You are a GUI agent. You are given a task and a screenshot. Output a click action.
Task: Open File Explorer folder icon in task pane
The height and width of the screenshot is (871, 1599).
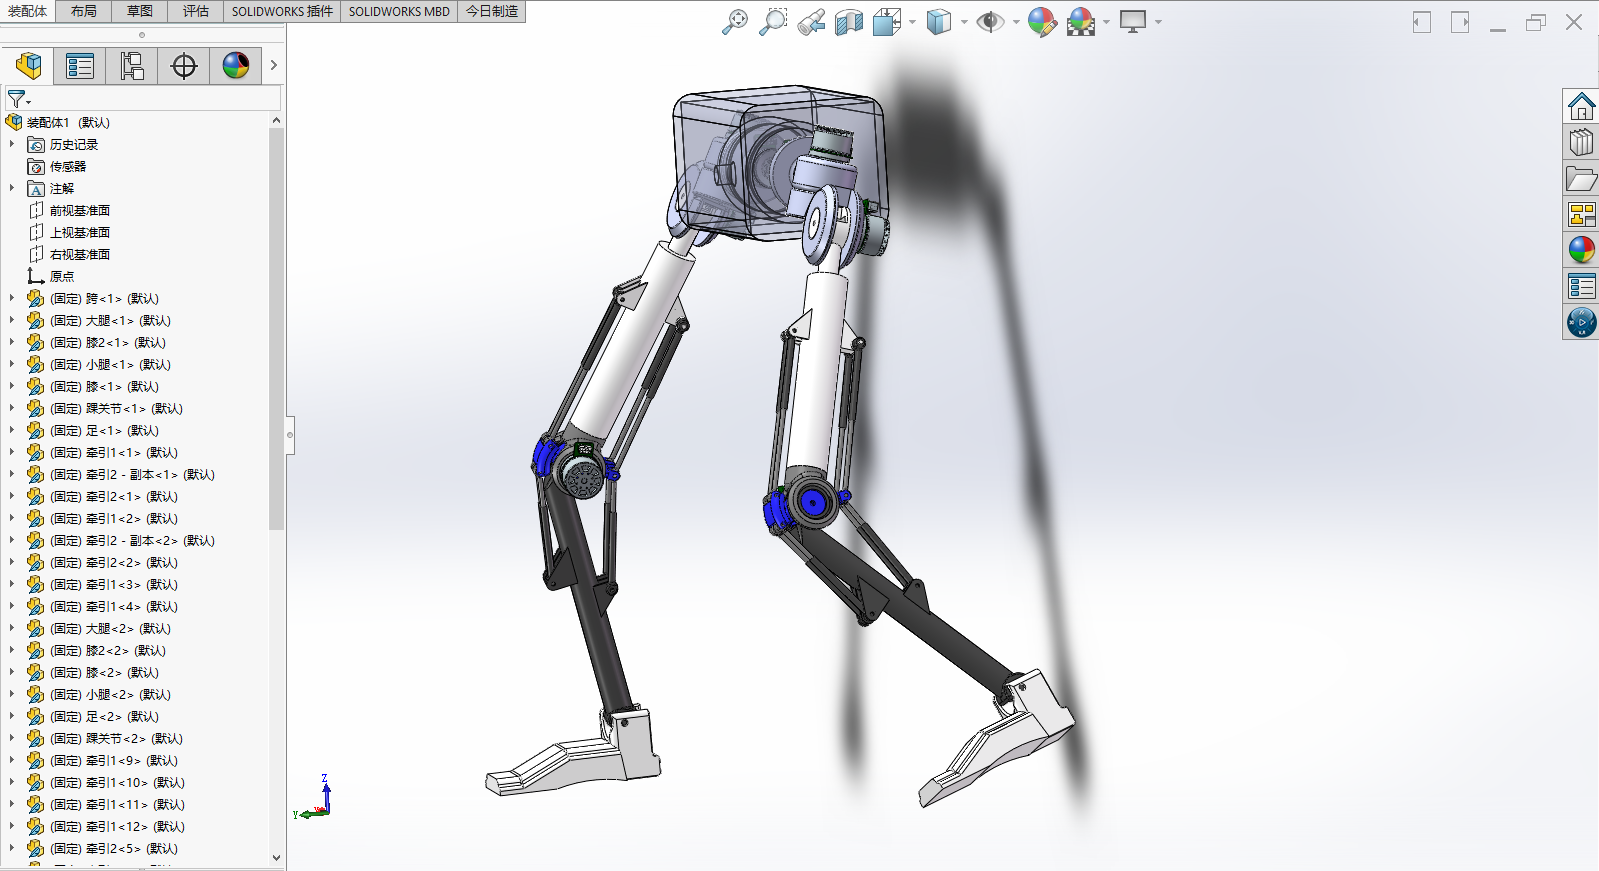[1581, 179]
